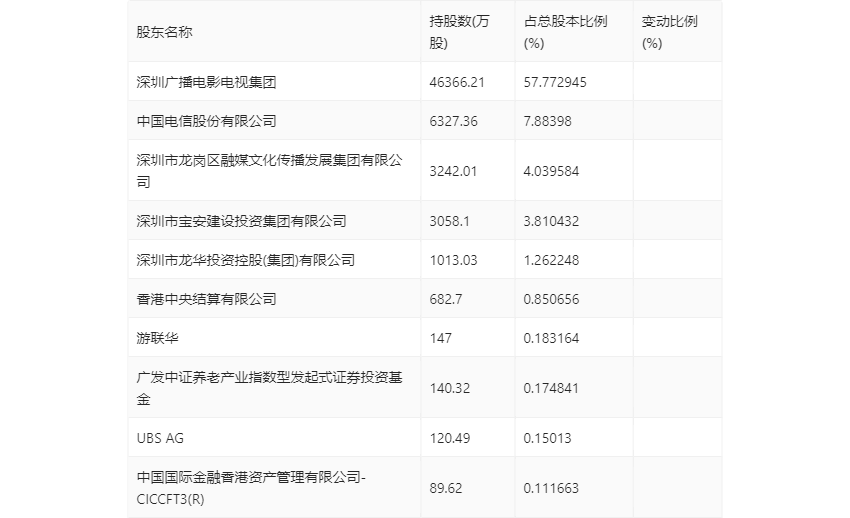850x518 pixels.
Task: Click the 变动比例(%) column header
Action: click(x=669, y=32)
